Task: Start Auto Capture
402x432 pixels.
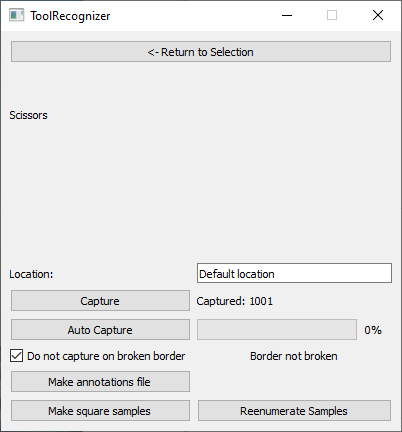Action: pos(100,330)
